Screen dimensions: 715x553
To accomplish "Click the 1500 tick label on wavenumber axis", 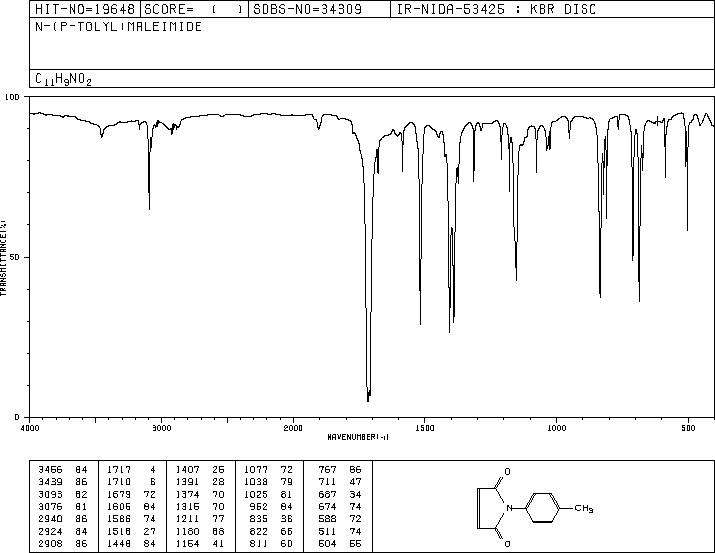I will (x=425, y=428).
